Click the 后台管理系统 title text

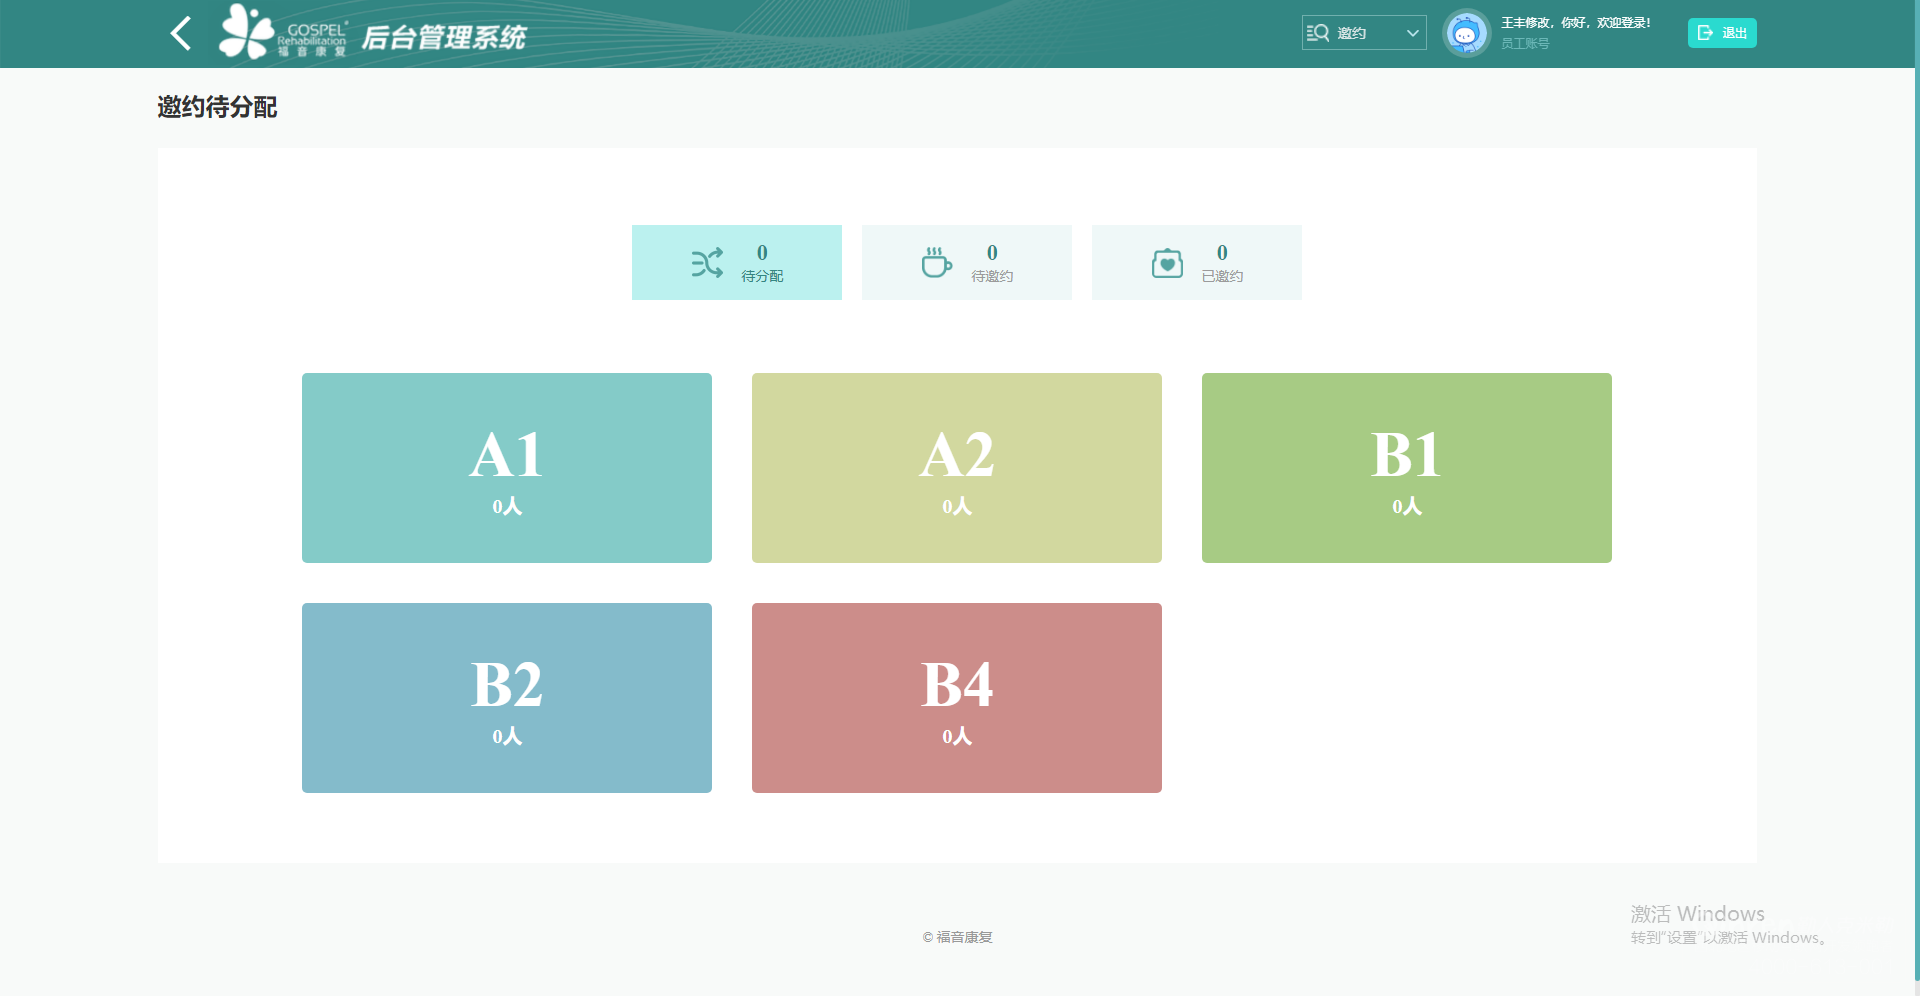[444, 38]
